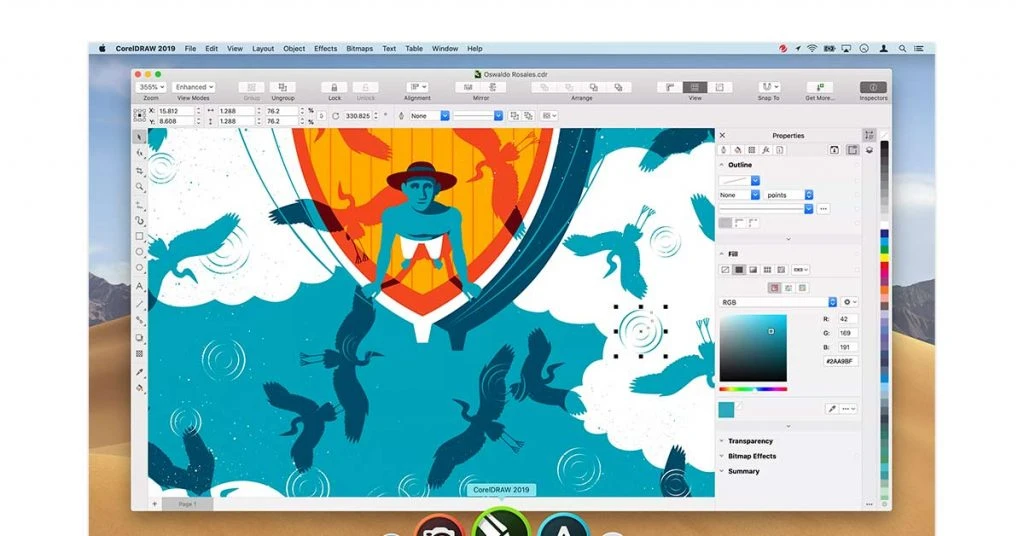Select Uniform fill type button
This screenshot has height=536, width=1024.
coord(739,270)
